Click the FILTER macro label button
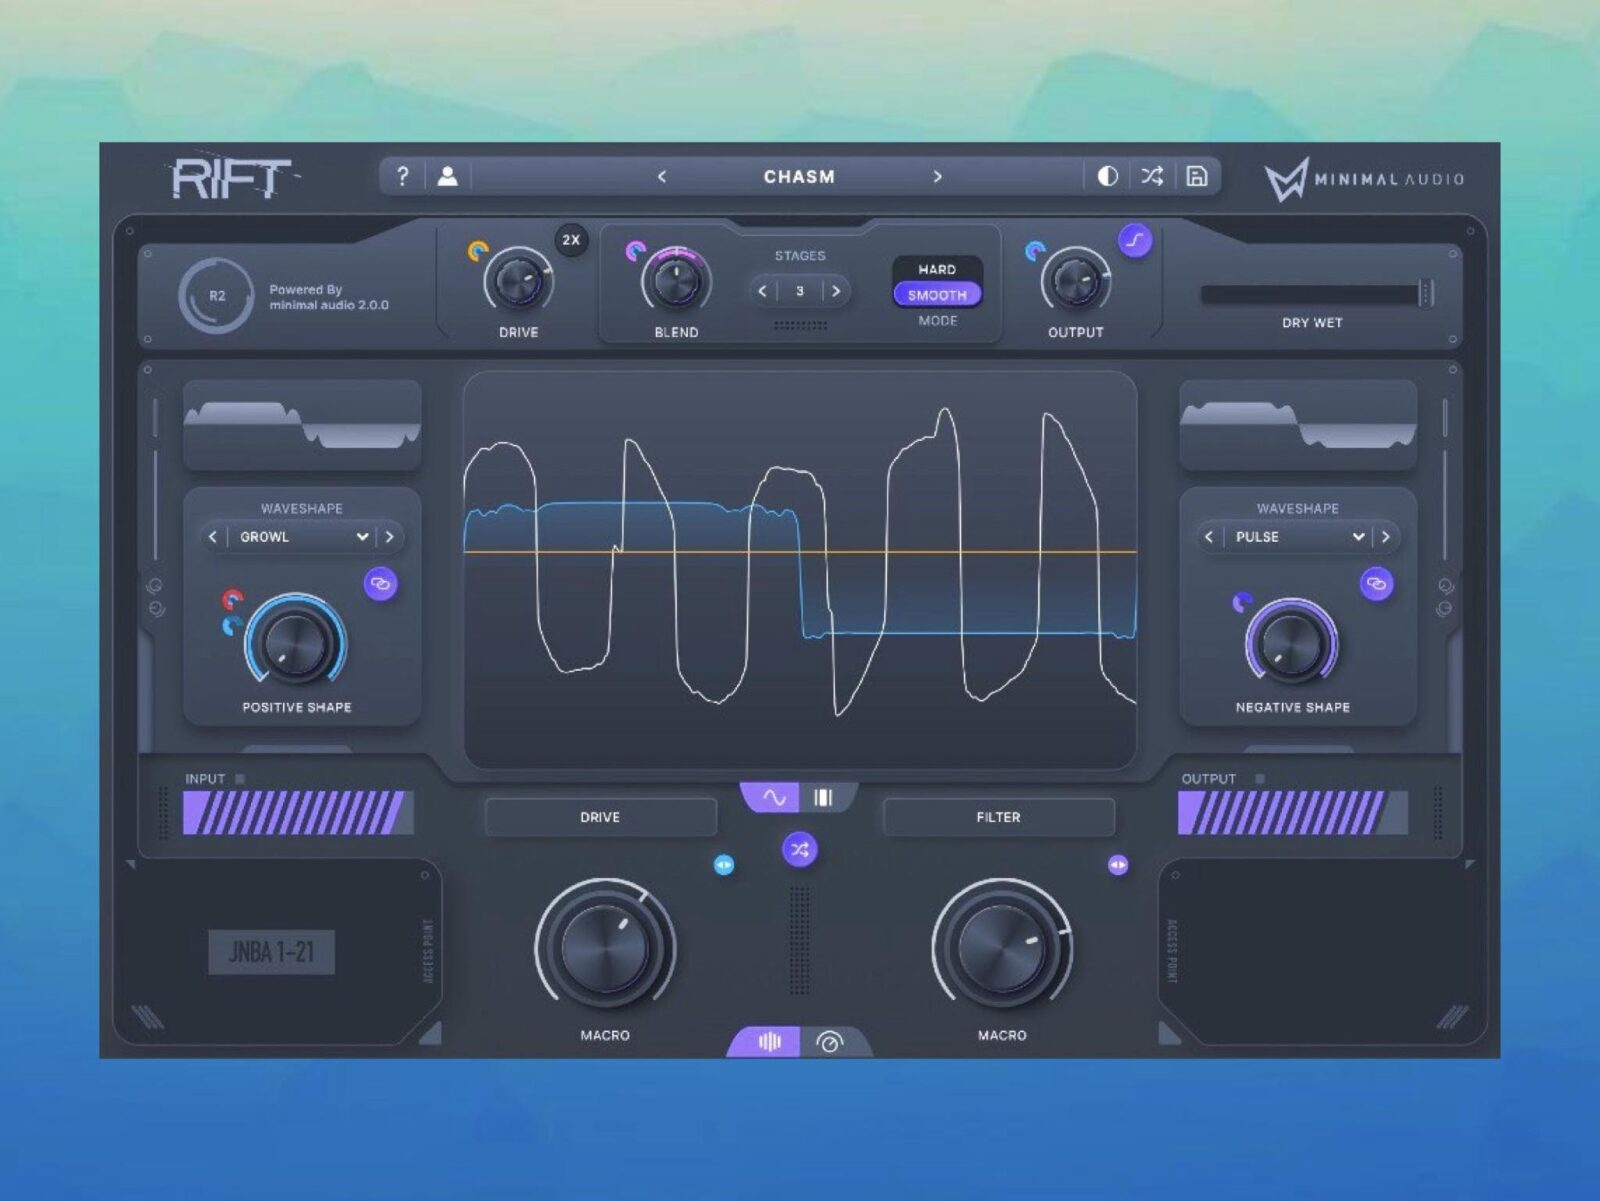The image size is (1600, 1201). [x=998, y=817]
